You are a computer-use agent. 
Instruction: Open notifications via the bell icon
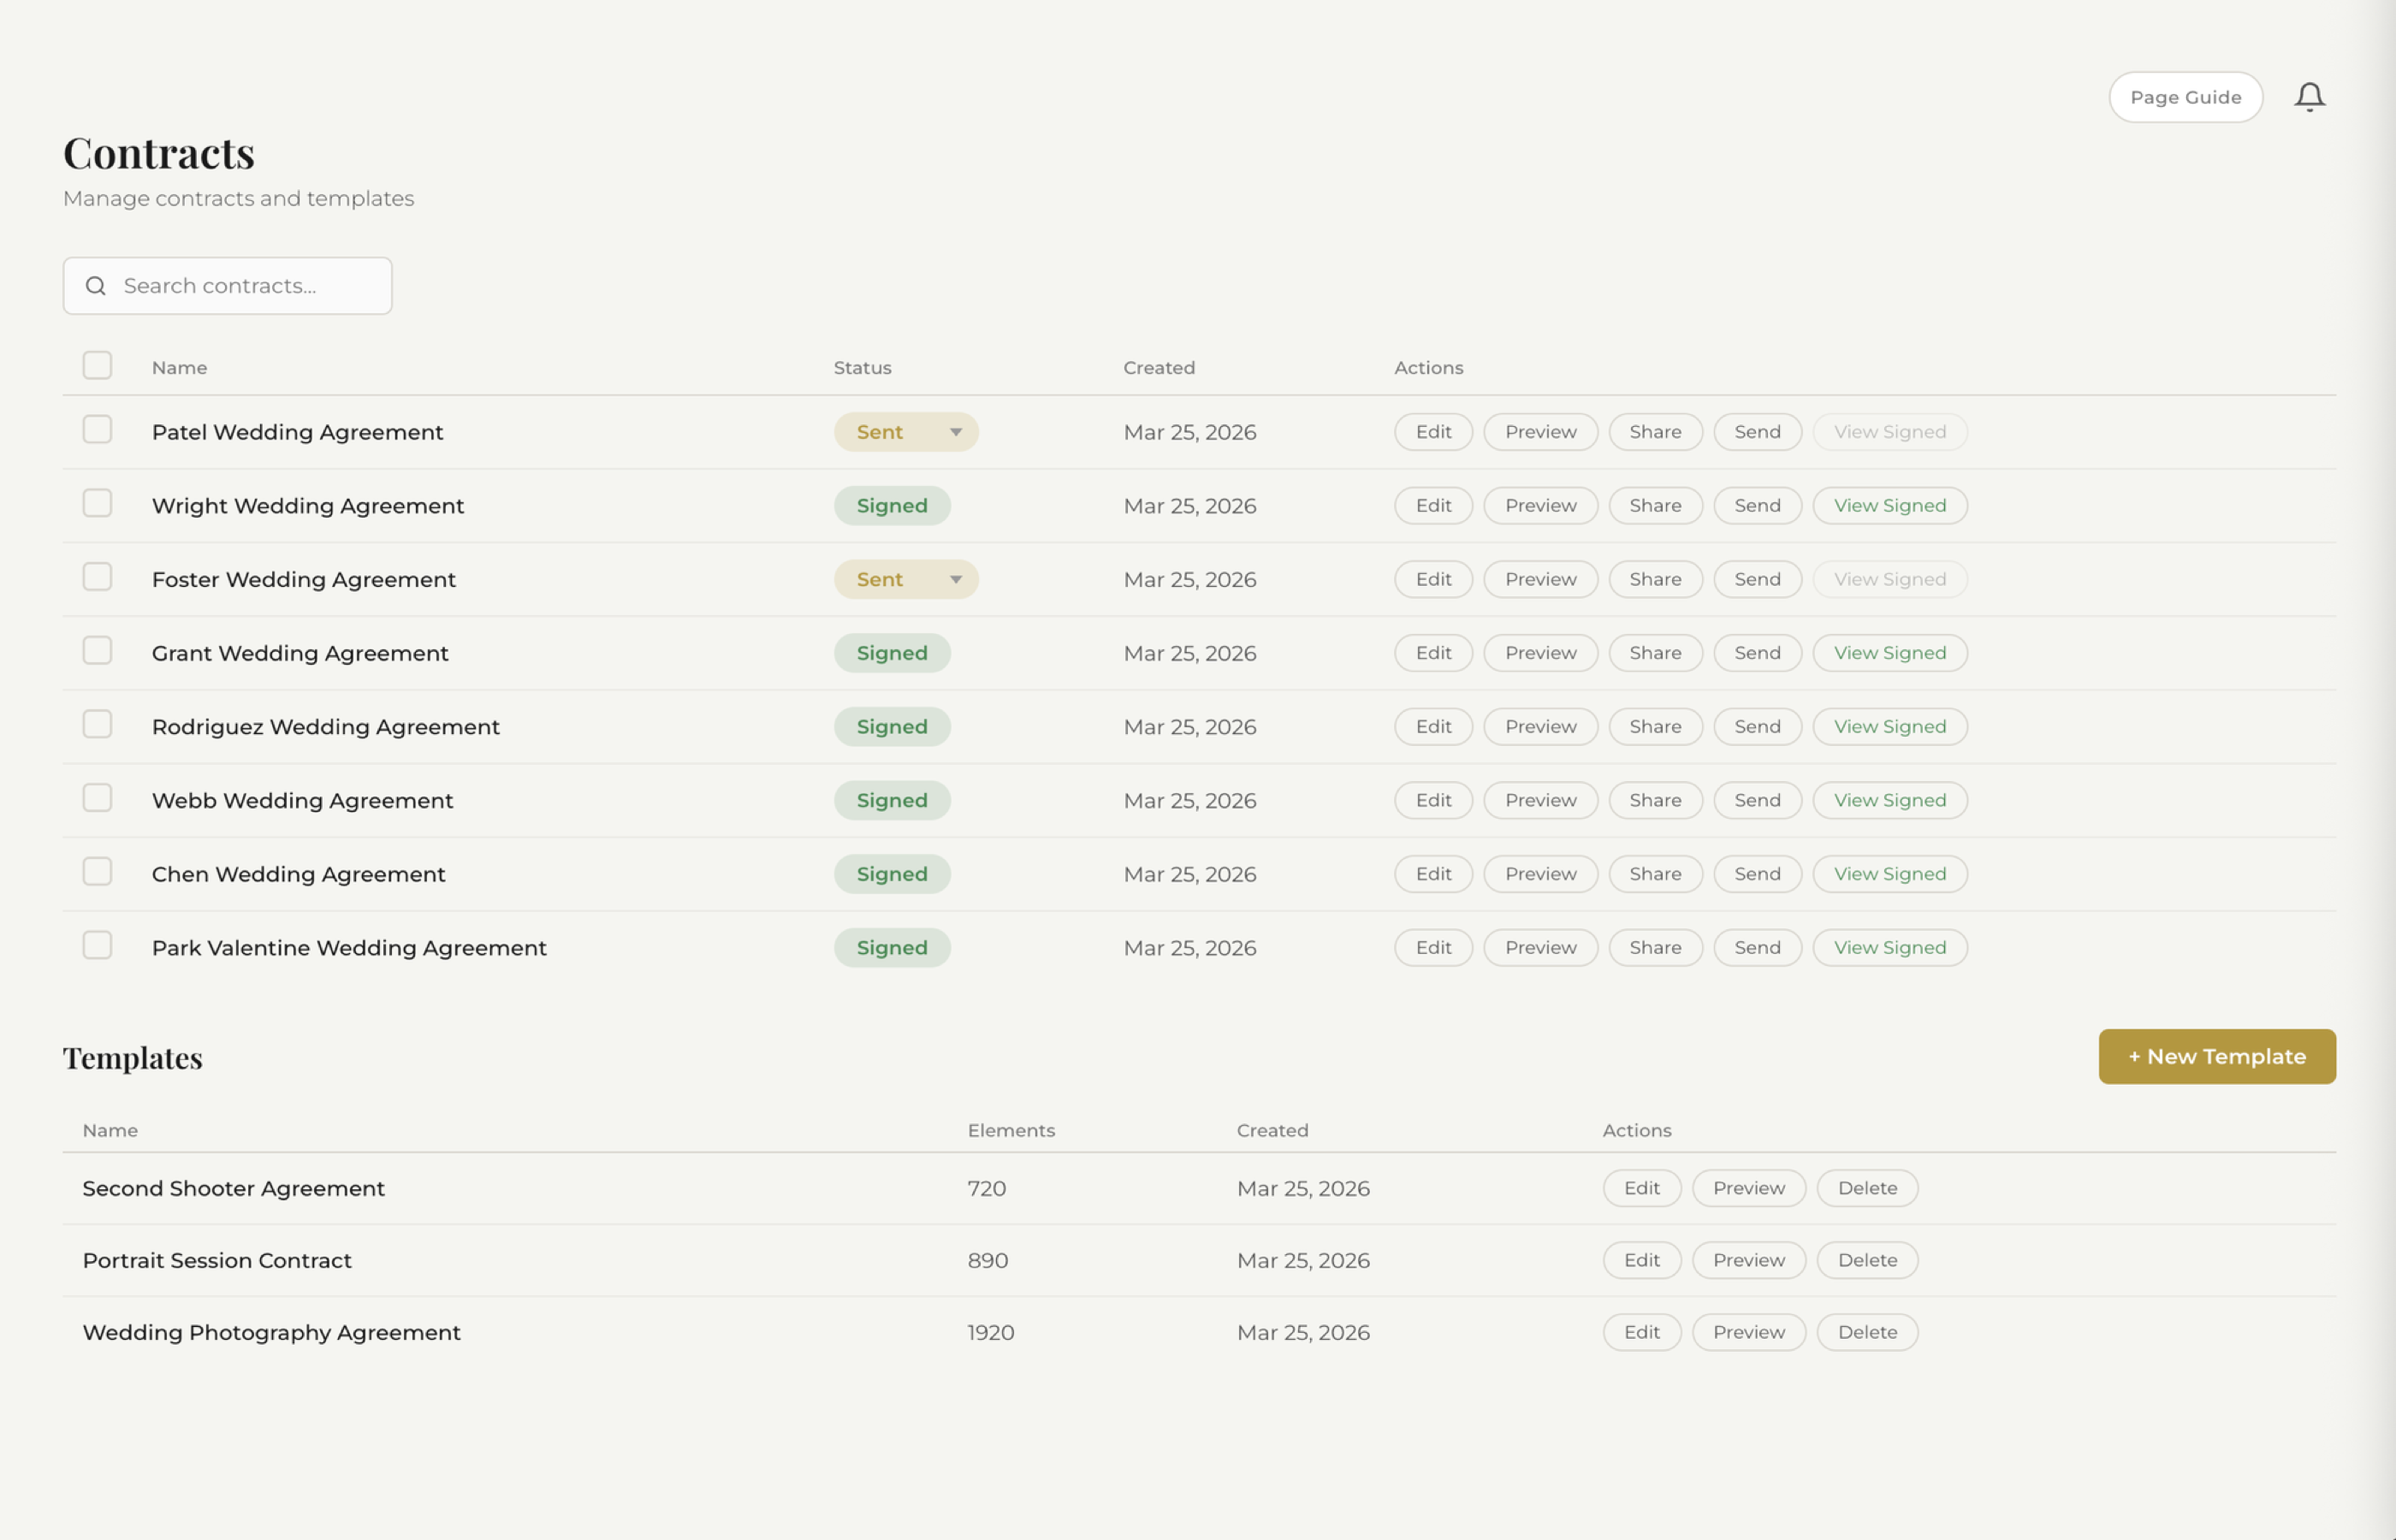(x=2310, y=96)
